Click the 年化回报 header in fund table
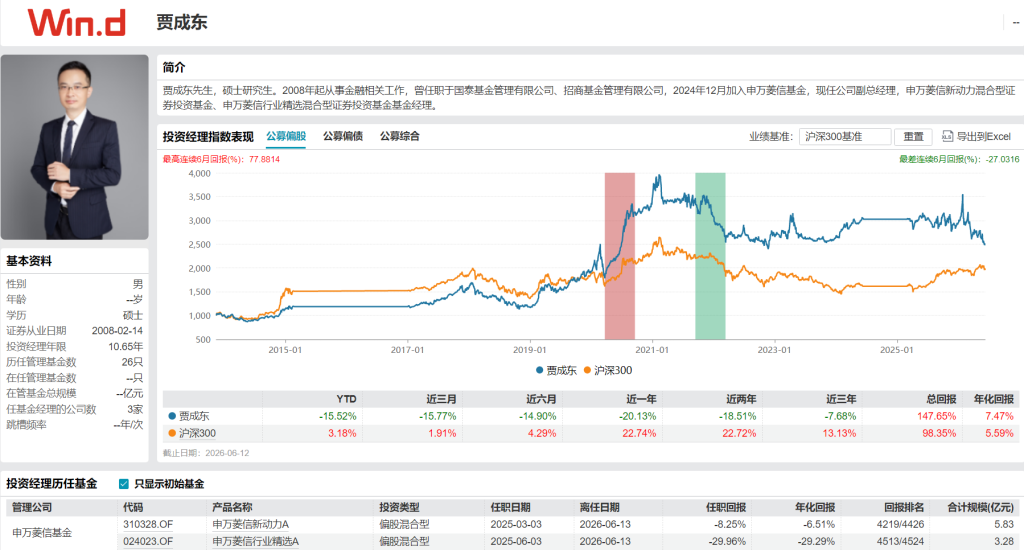This screenshot has width=1024, height=550. pyautogui.click(x=815, y=507)
